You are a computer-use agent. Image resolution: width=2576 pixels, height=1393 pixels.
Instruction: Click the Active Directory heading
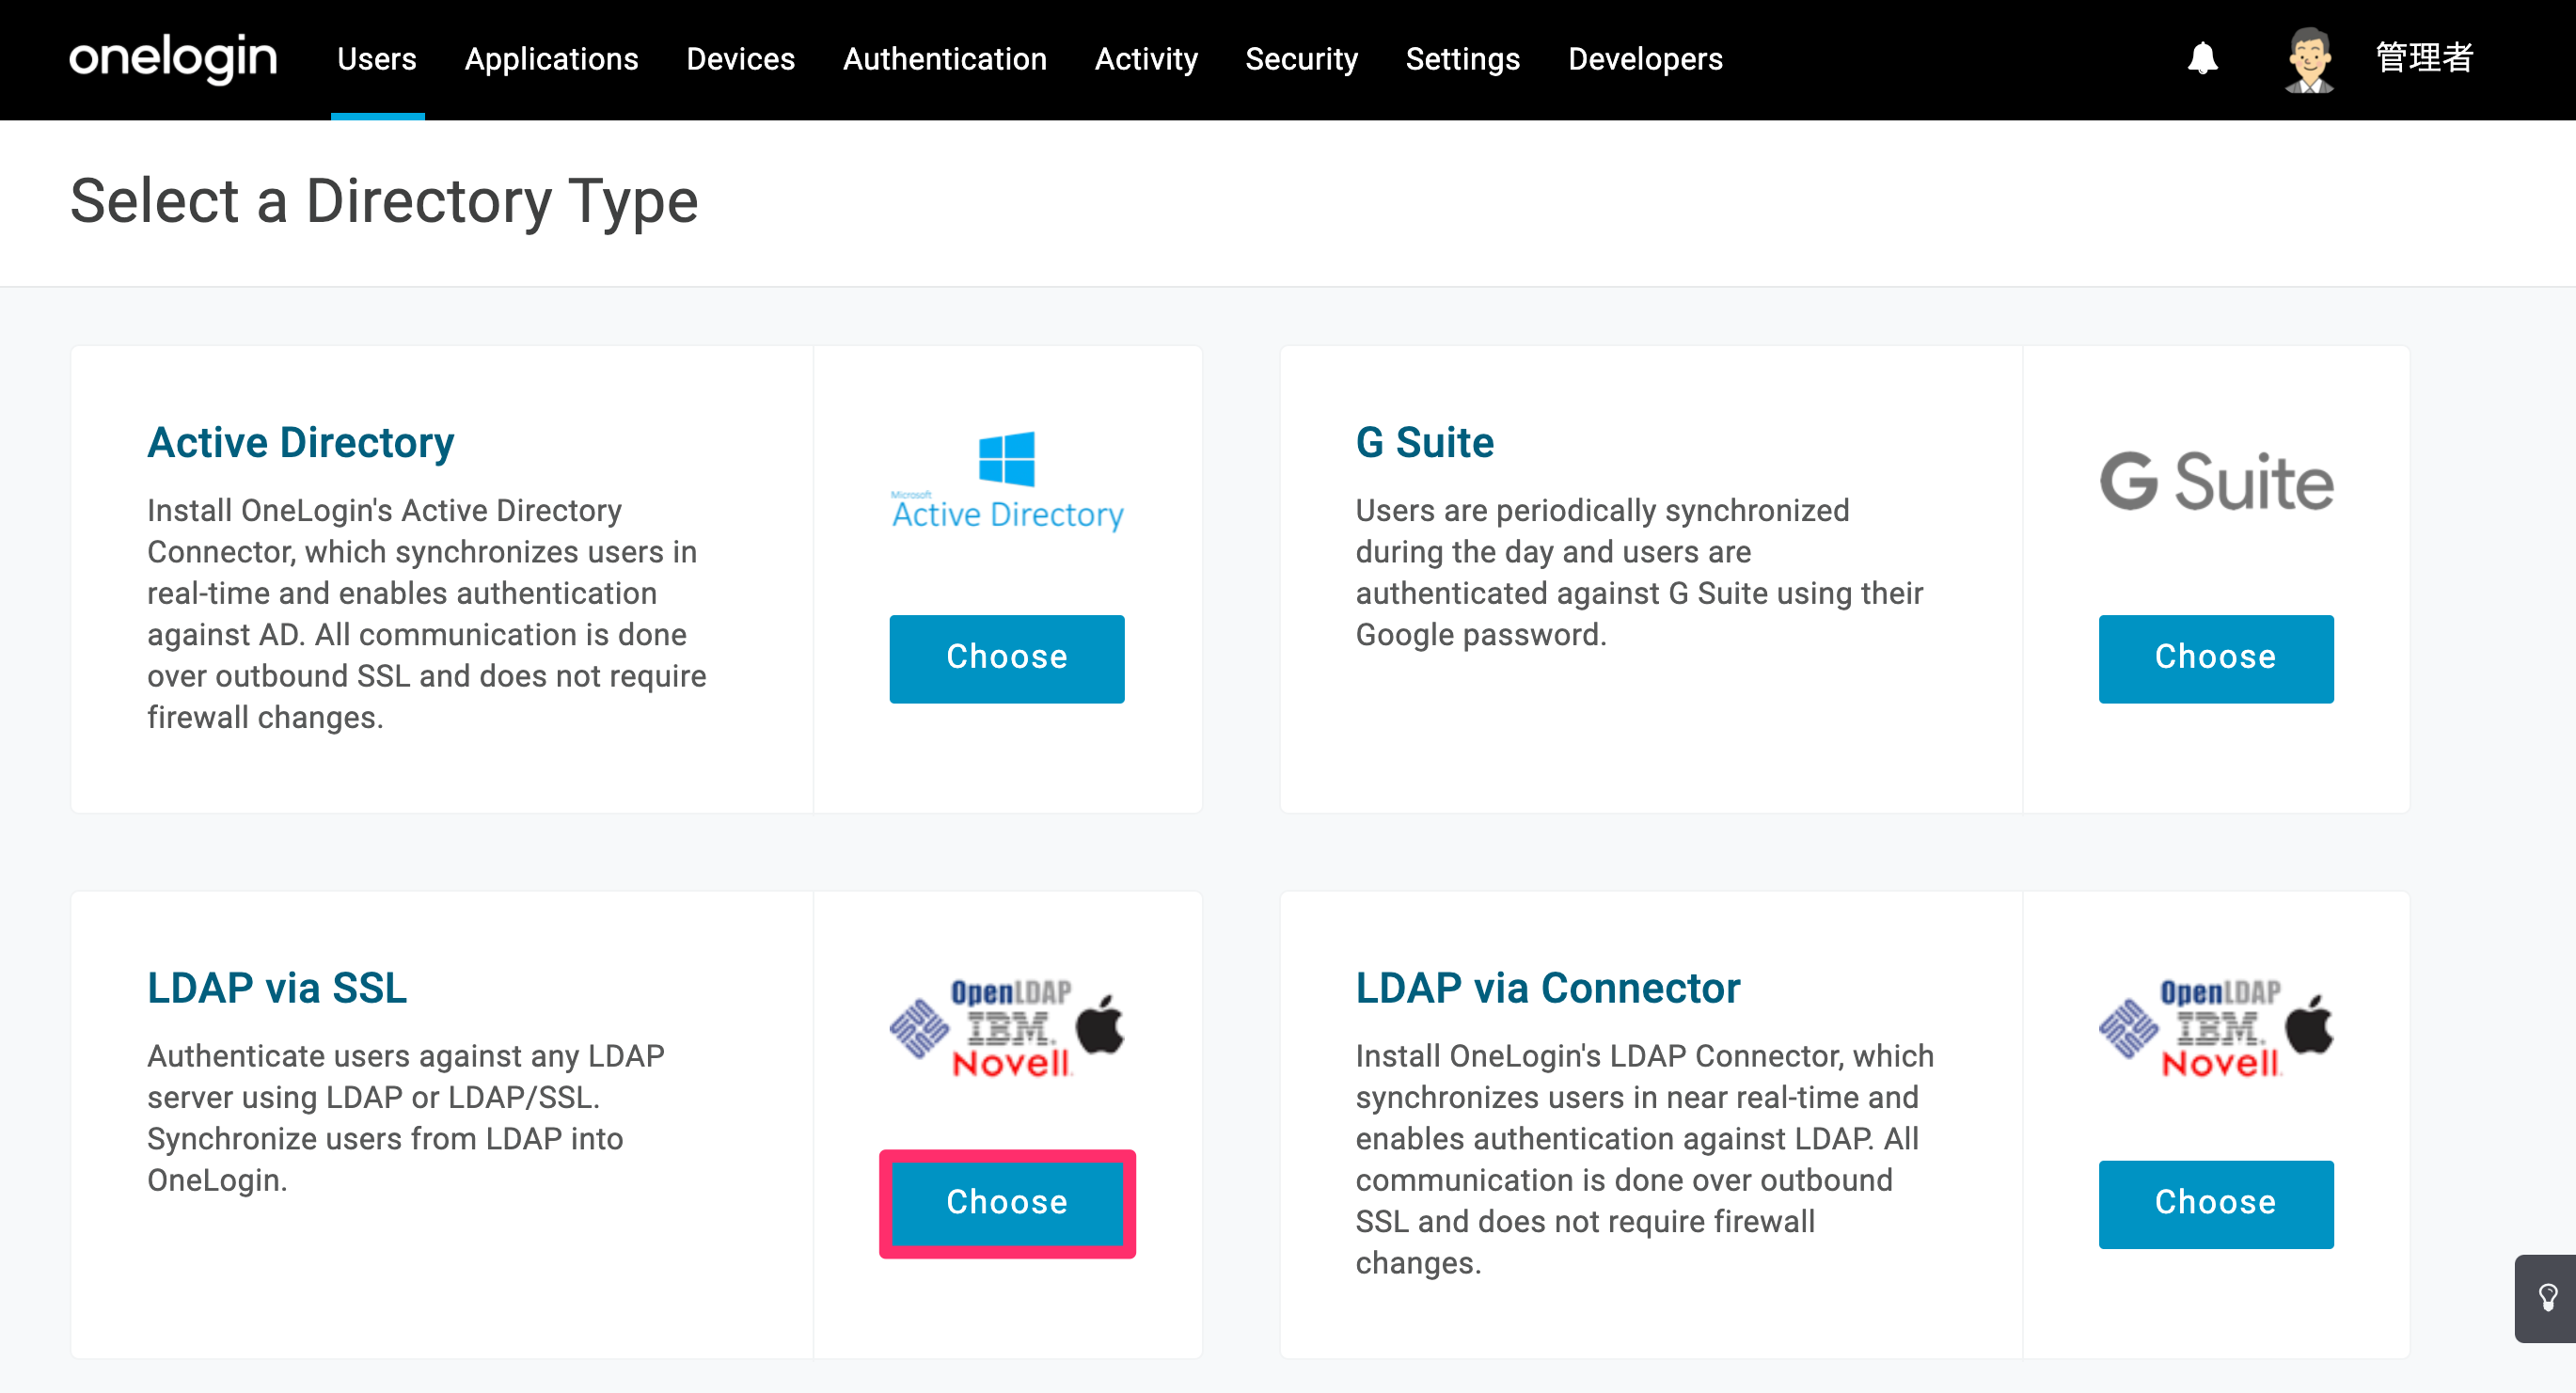(x=301, y=442)
